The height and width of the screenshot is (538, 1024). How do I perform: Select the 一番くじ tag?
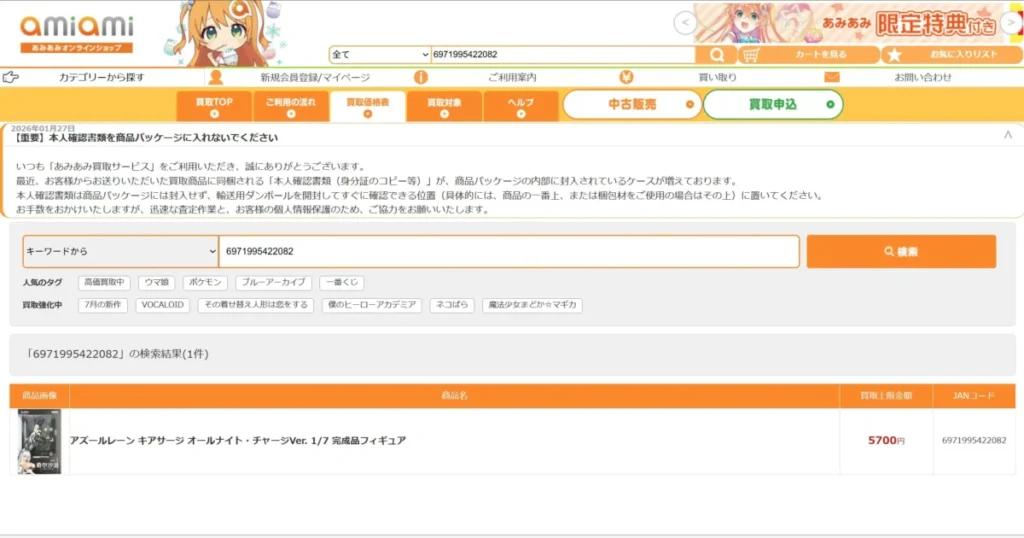tap(342, 283)
